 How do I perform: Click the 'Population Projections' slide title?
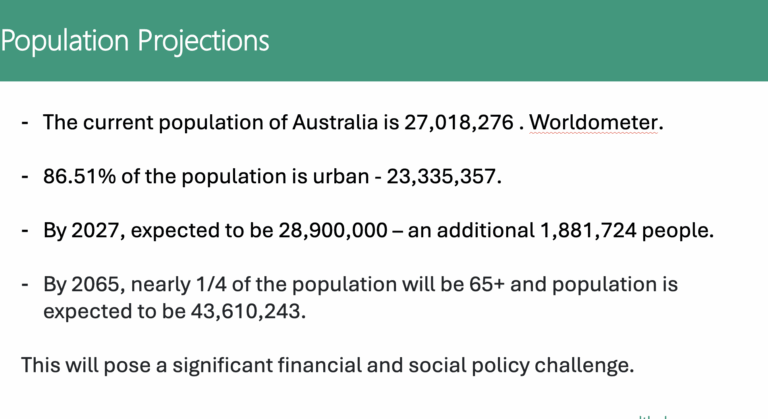pos(135,40)
